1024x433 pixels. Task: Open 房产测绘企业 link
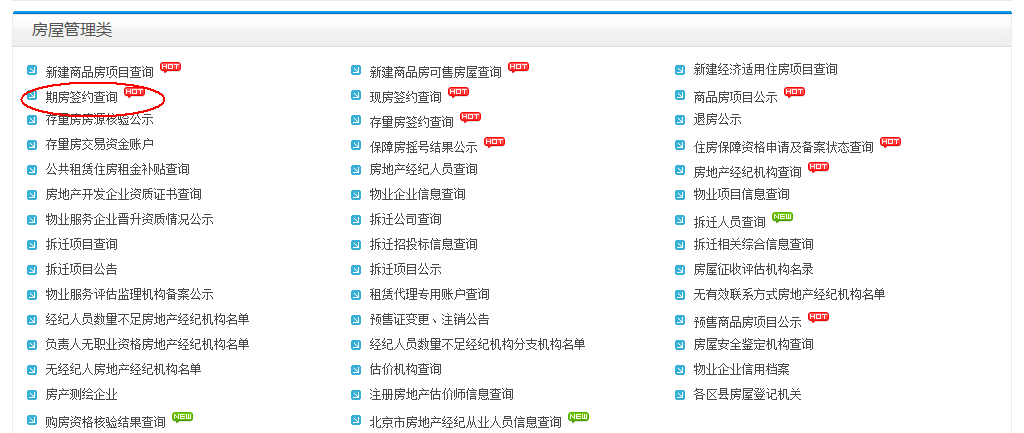click(x=82, y=394)
